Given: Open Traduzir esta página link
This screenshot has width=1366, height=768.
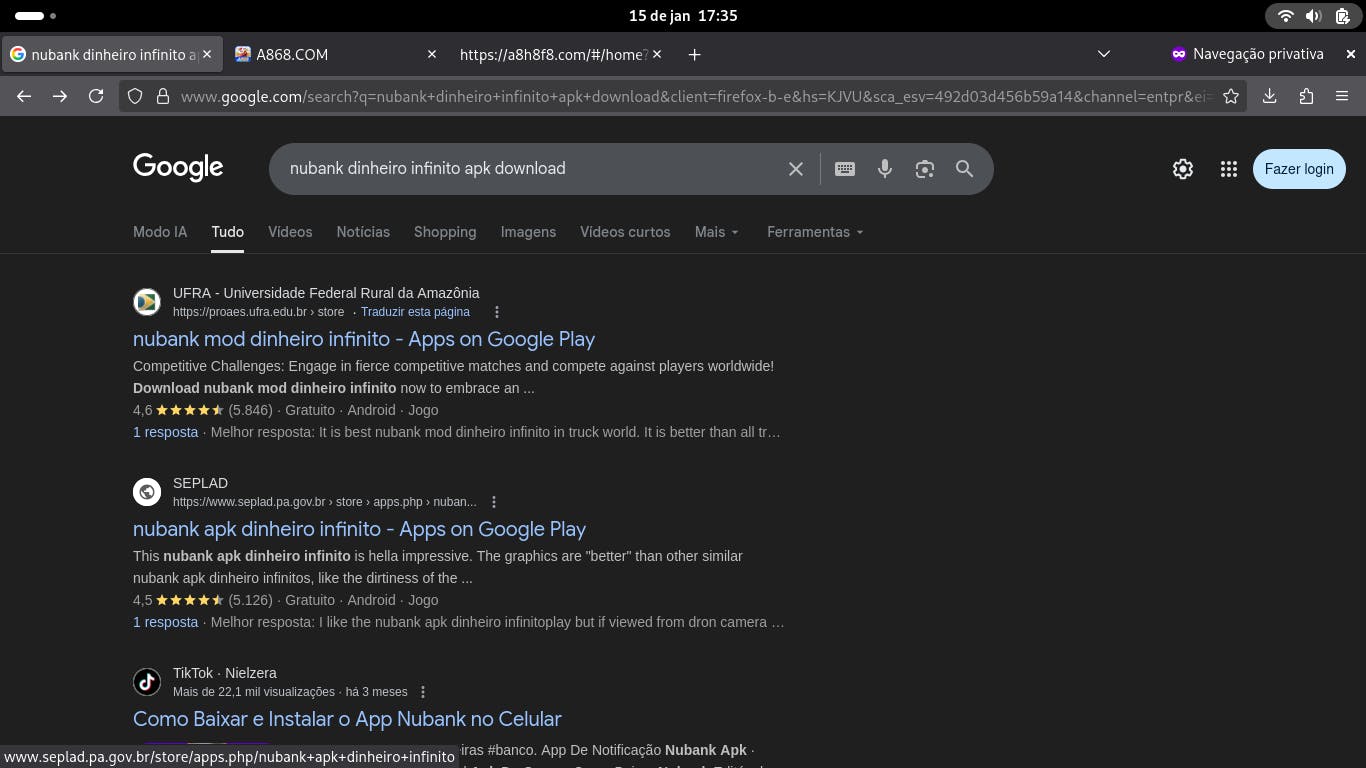Looking at the screenshot, I should tap(415, 311).
